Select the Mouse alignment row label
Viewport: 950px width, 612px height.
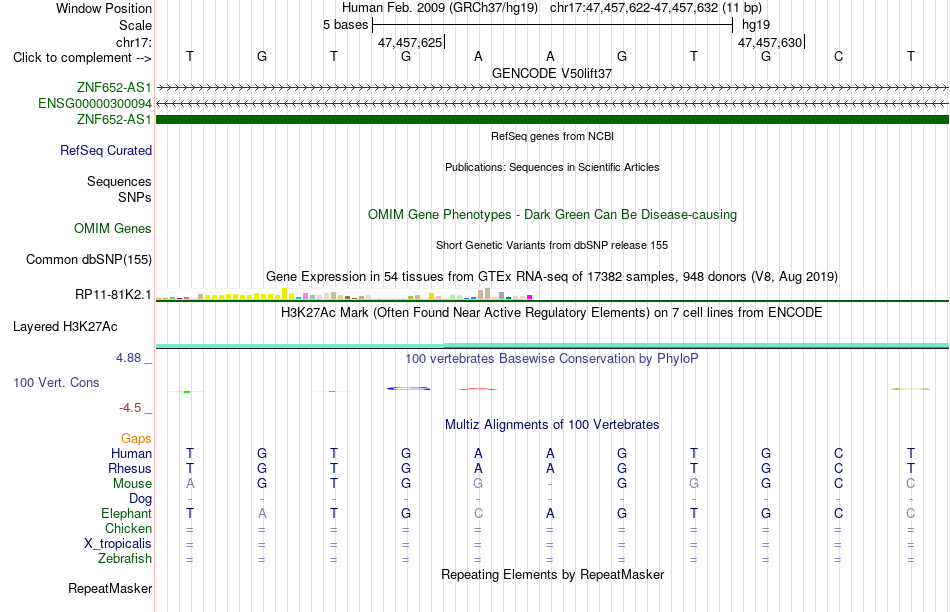132,484
